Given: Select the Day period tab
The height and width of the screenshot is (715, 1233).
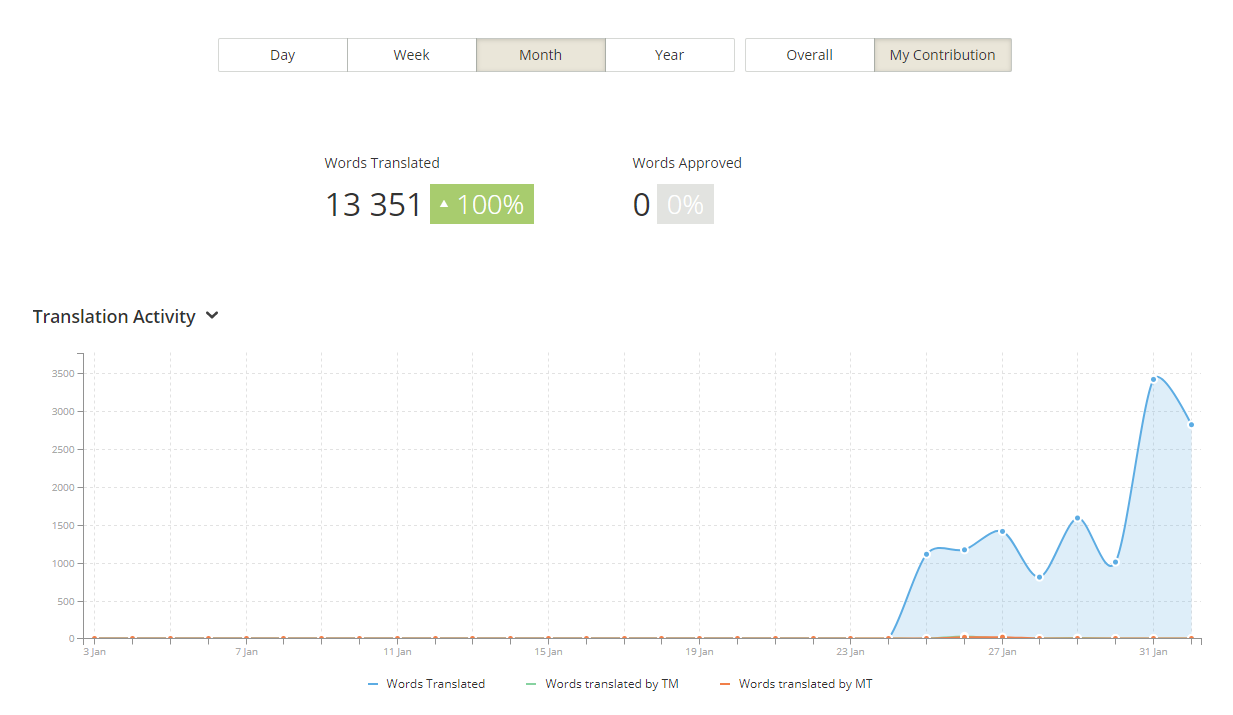Looking at the screenshot, I should [283, 55].
